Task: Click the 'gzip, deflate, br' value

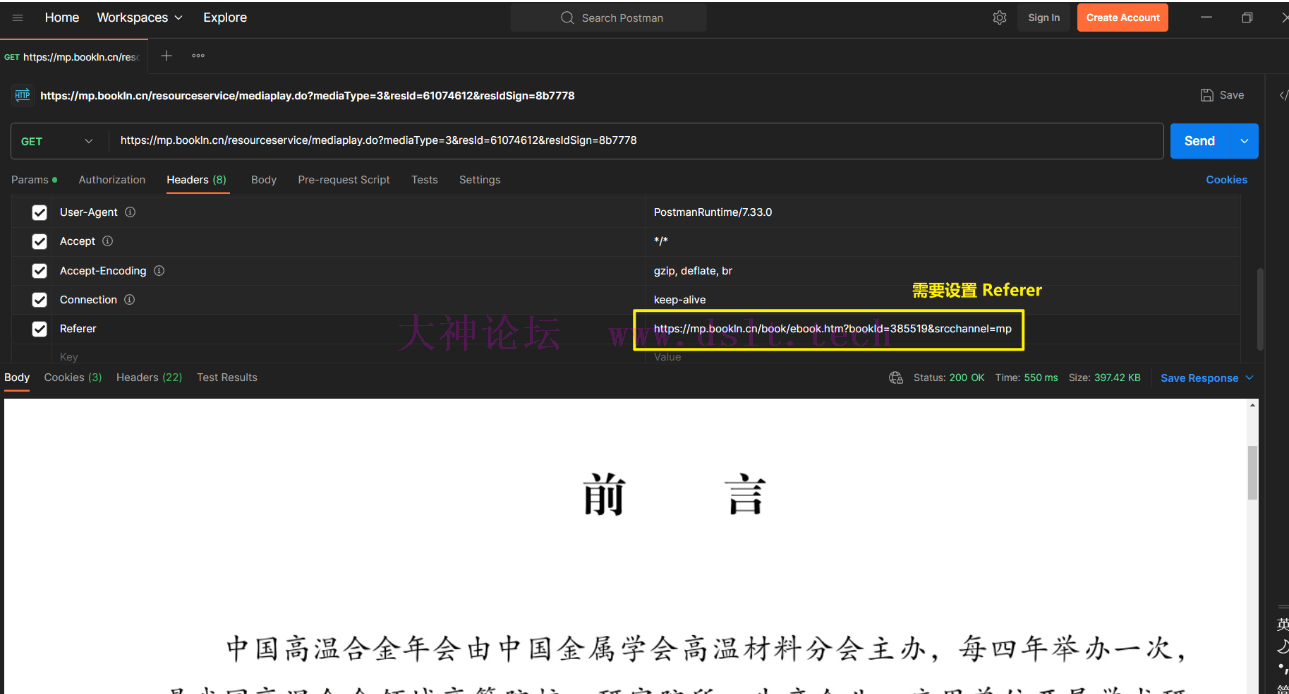Action: point(692,271)
